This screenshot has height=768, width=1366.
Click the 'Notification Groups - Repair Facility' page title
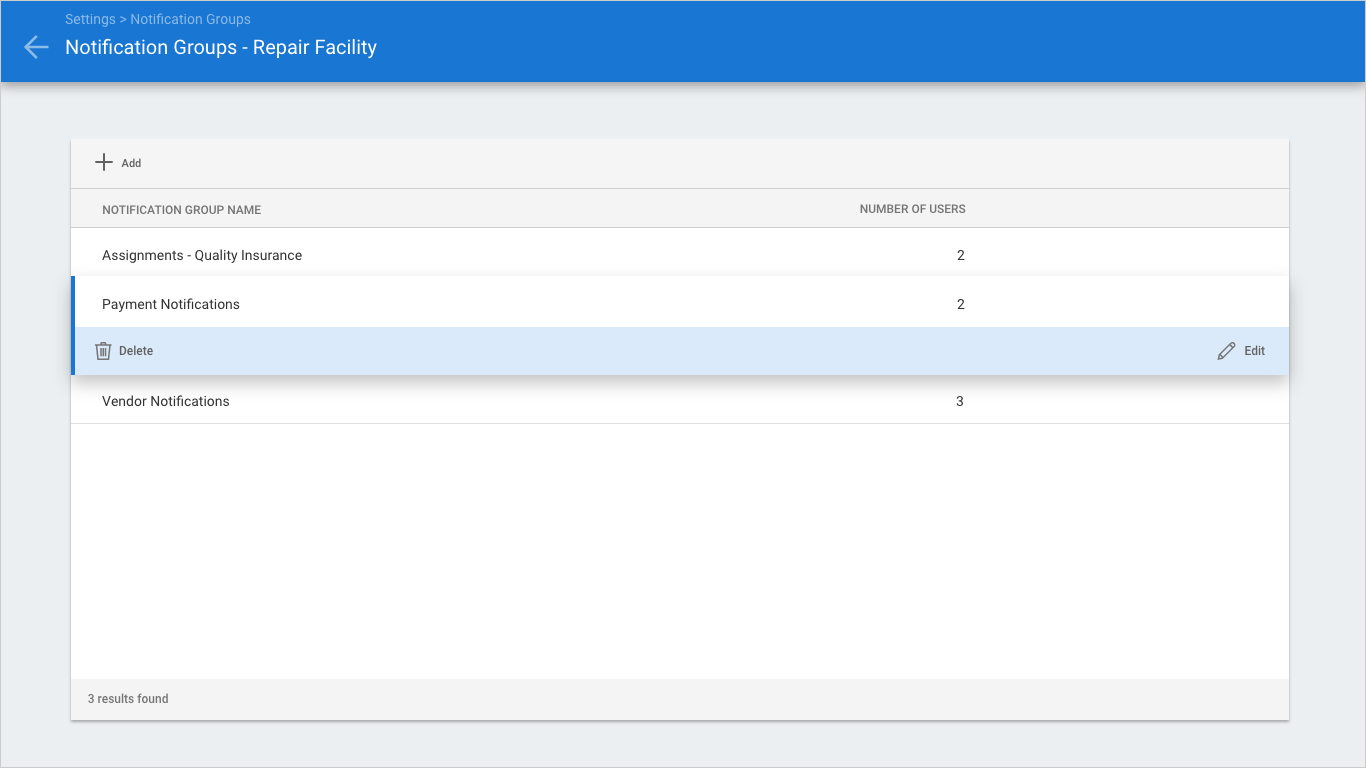pos(221,47)
